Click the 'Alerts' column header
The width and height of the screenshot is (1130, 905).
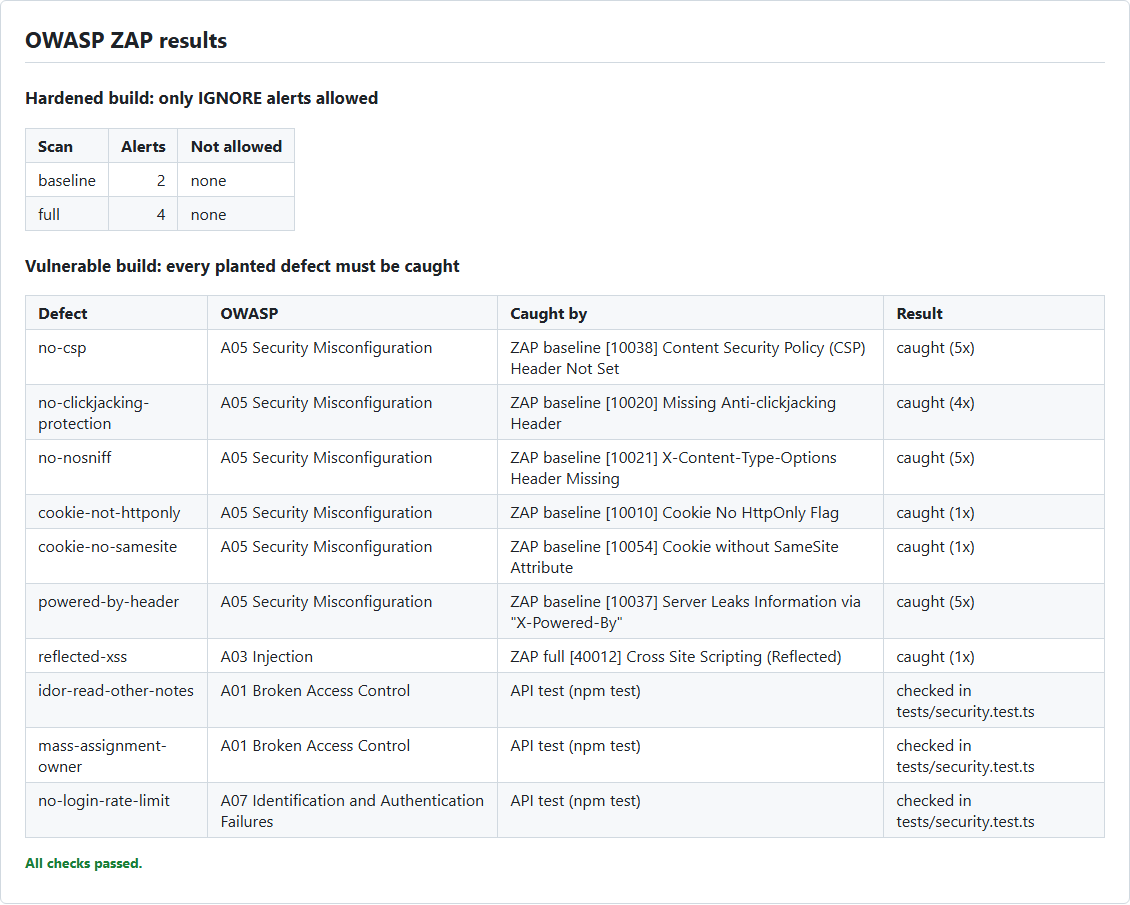point(143,146)
